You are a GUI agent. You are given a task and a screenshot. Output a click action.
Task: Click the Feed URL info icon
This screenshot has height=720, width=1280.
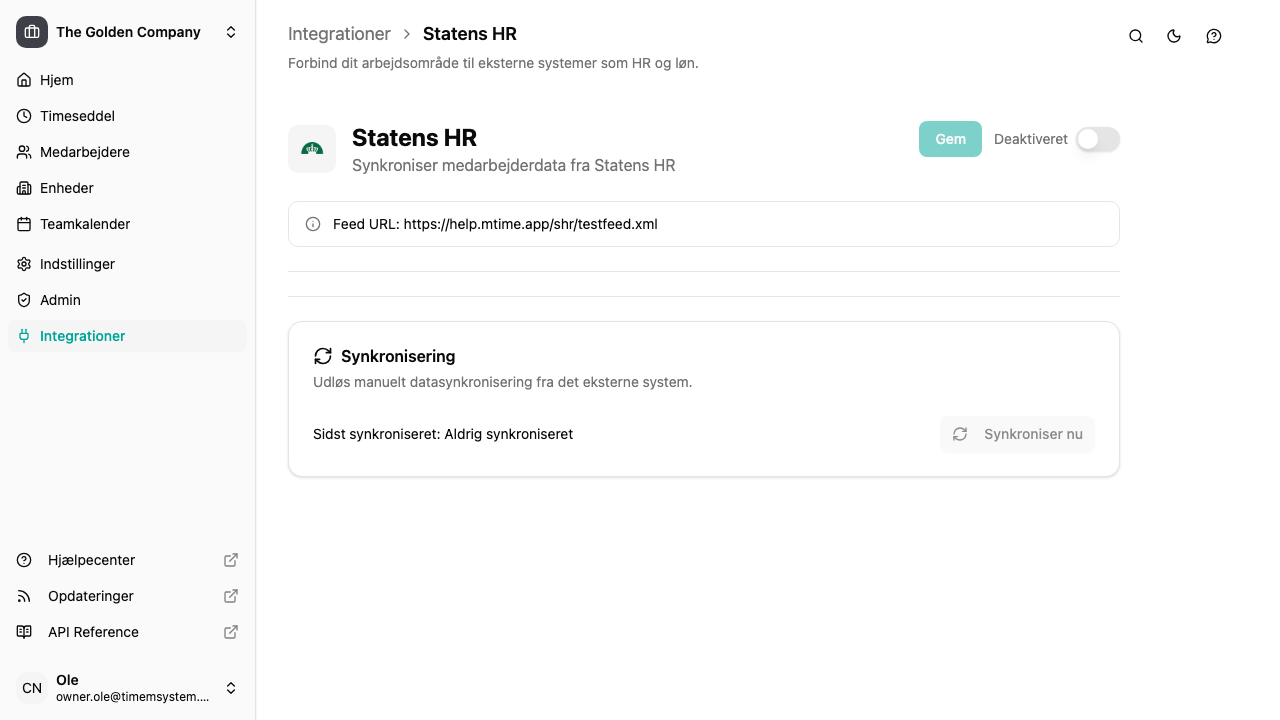pos(313,224)
